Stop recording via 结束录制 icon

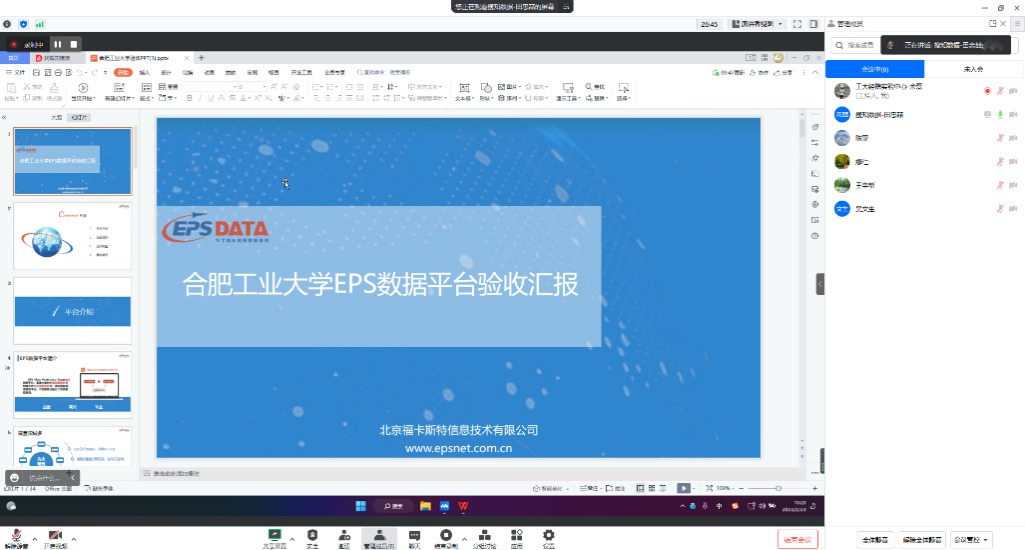coord(446,538)
